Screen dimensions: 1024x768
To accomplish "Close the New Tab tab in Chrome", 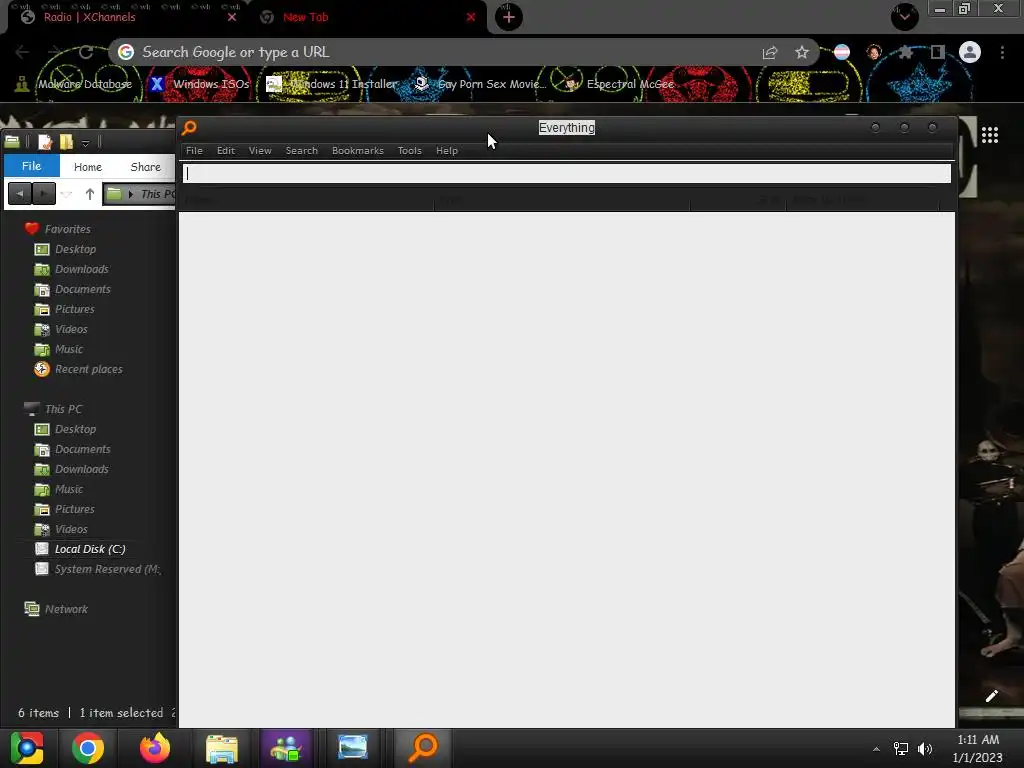I will [471, 17].
